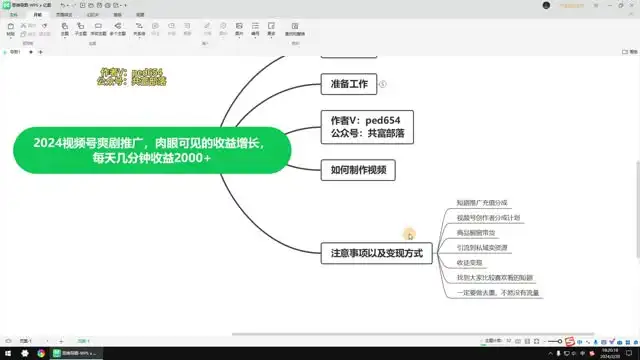This screenshot has width=640, height=360.
Task: Open the fifth ribbon tab
Action: point(118,15)
